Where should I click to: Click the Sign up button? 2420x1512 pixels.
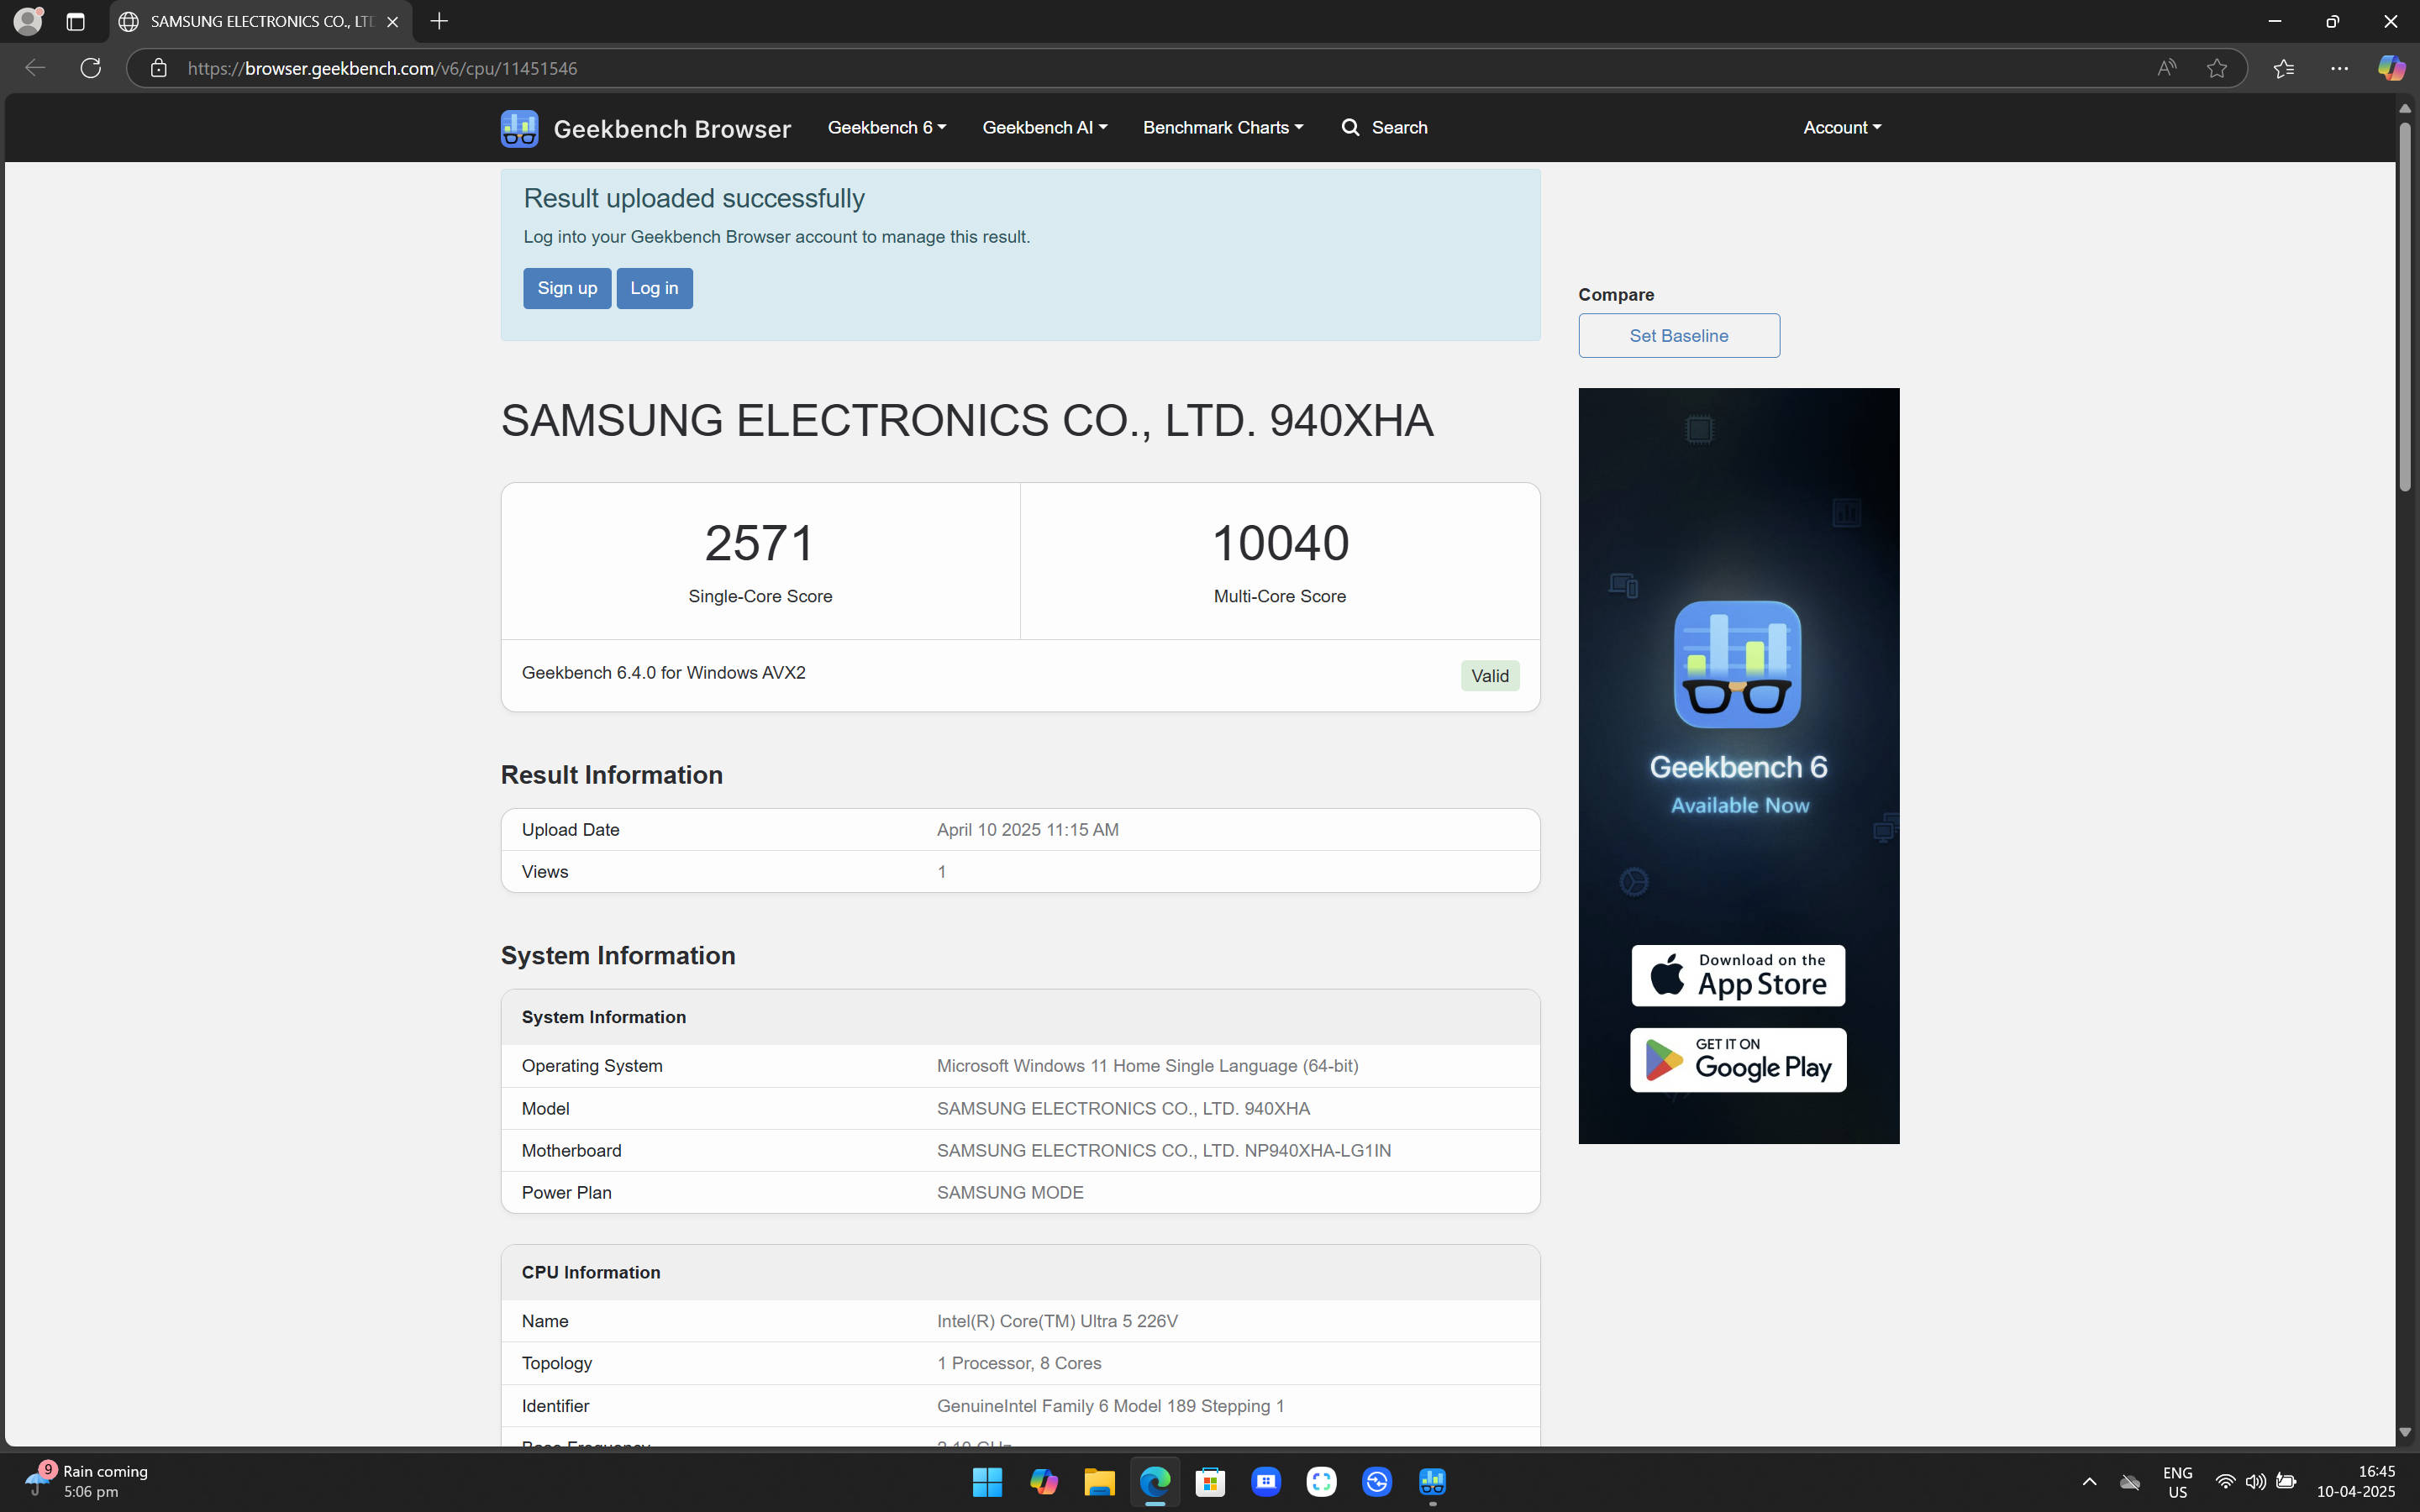(567, 288)
